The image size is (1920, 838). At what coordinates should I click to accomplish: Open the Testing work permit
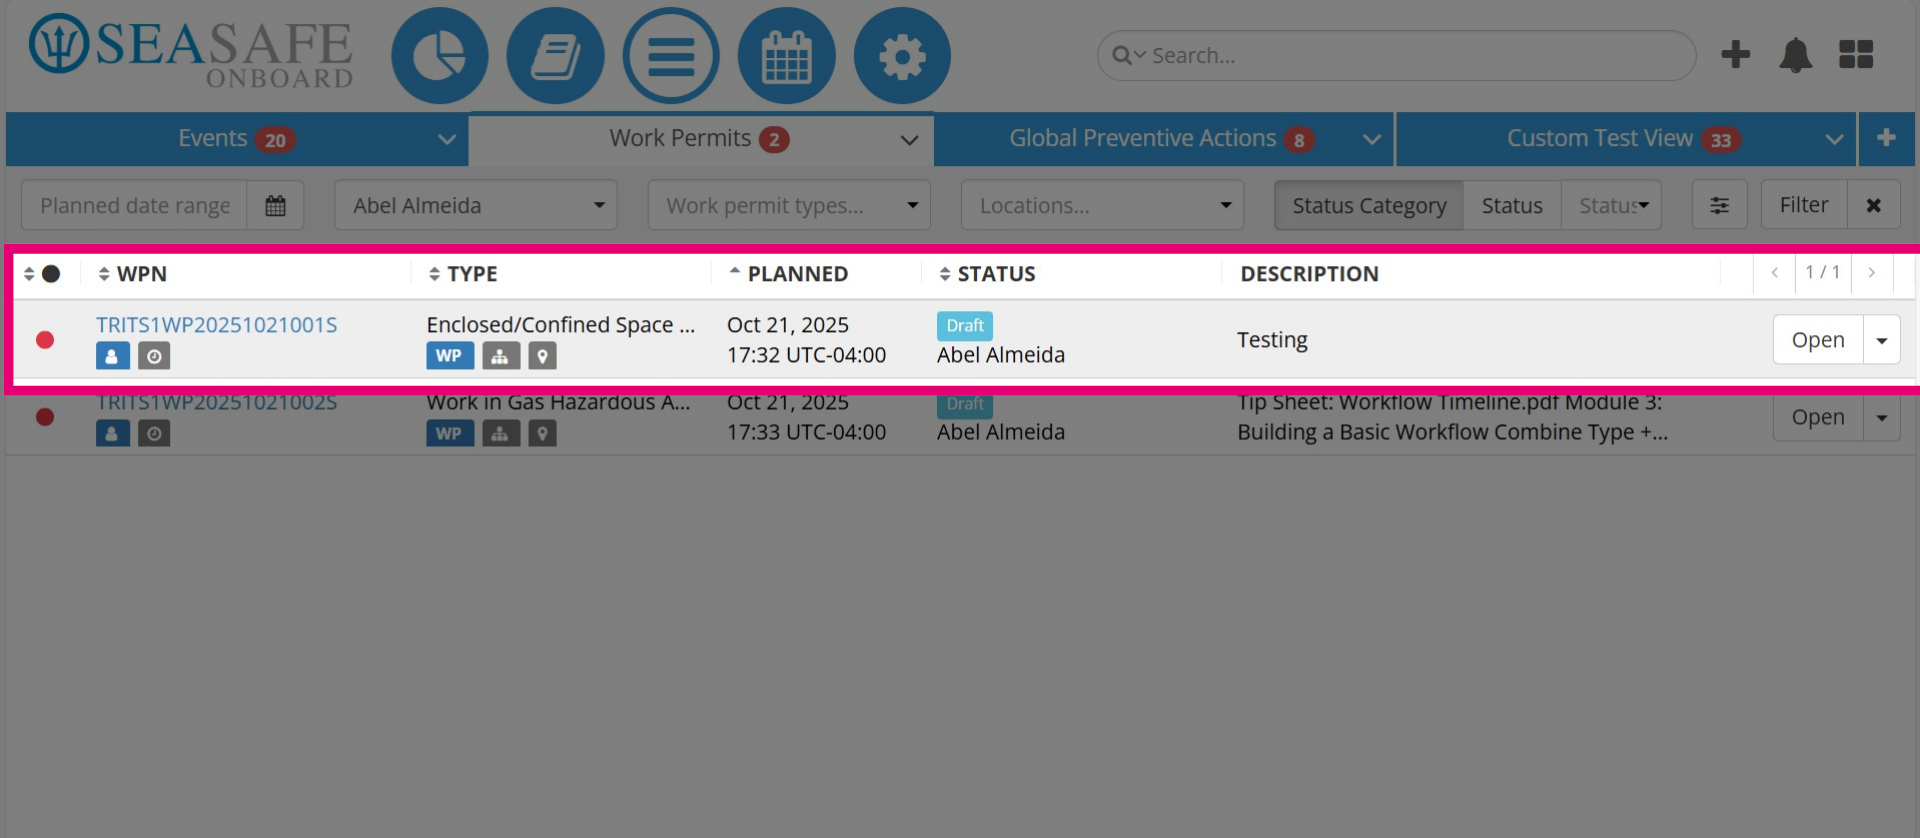1818,340
